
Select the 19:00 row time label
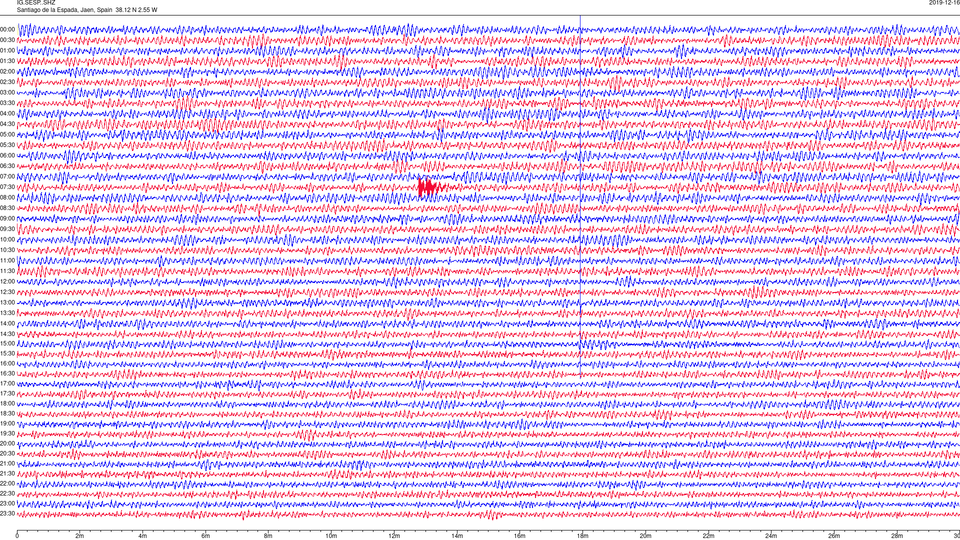(7, 424)
